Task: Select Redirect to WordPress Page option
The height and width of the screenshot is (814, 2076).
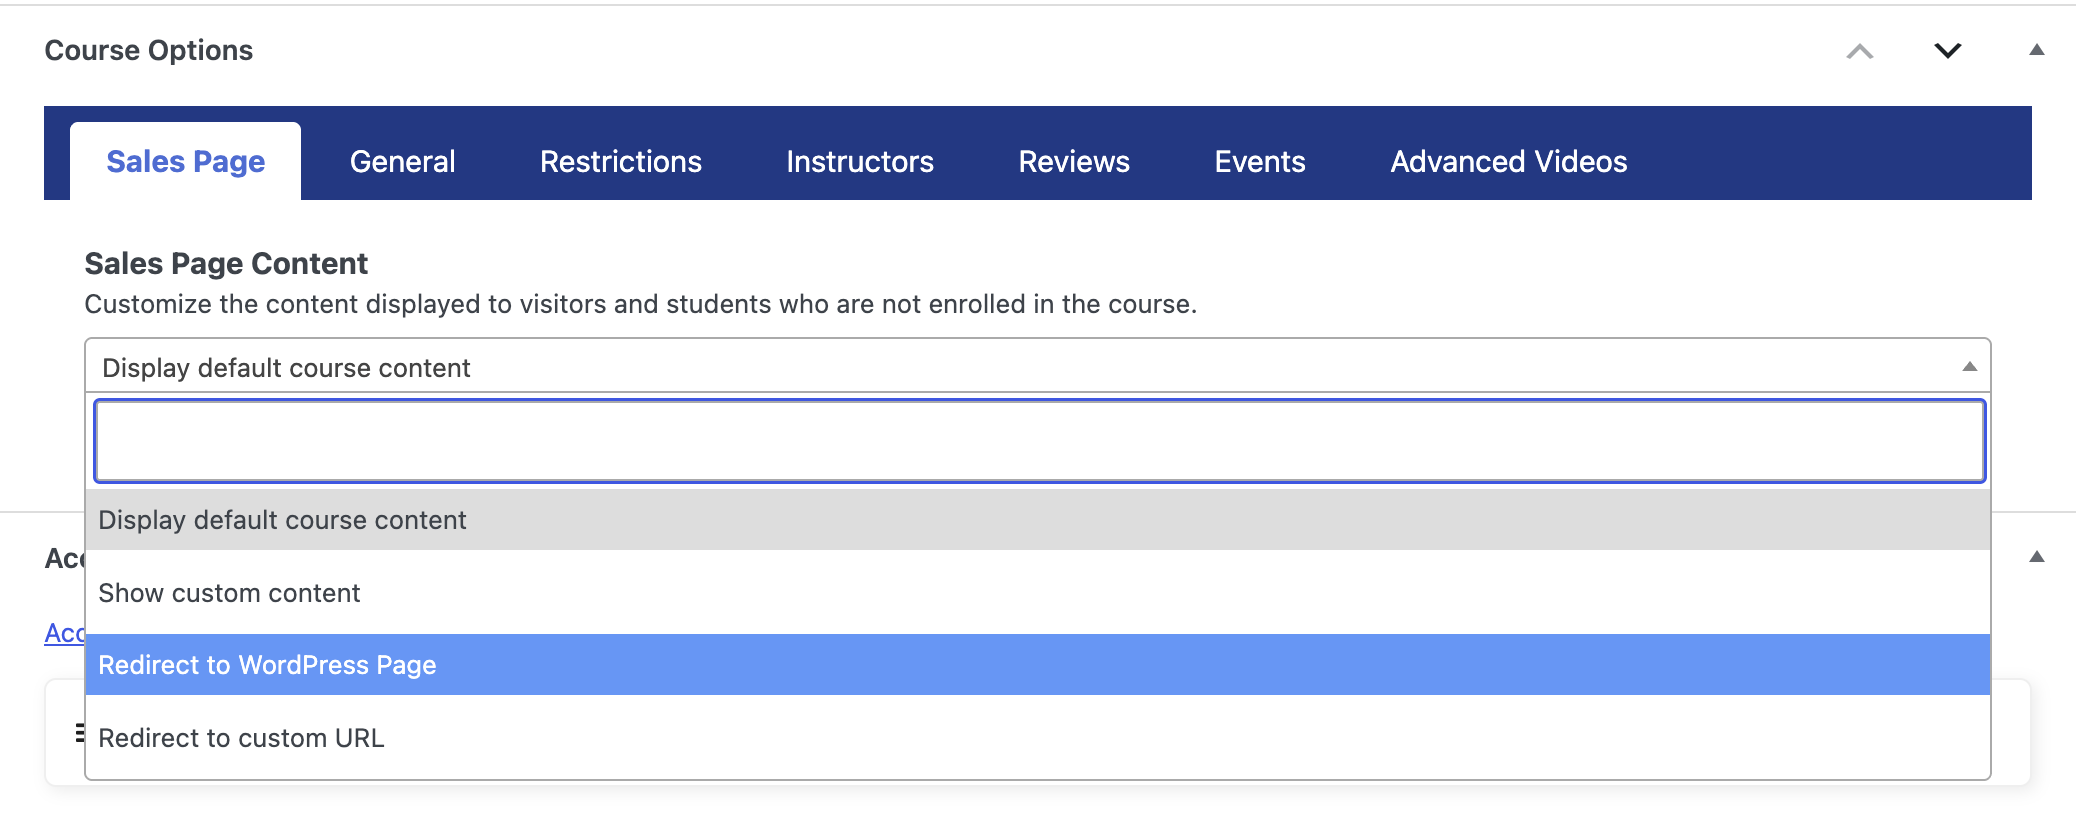Action: point(1038,665)
